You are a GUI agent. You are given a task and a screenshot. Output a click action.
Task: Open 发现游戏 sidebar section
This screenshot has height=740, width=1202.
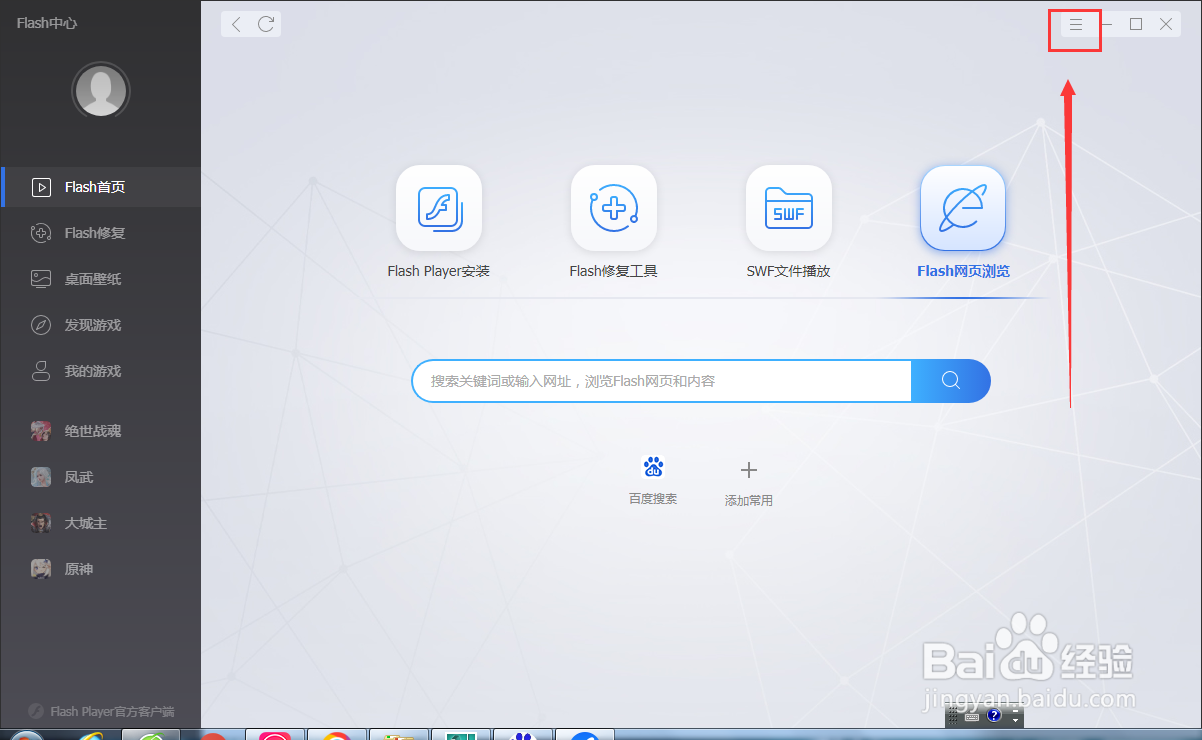coord(101,325)
